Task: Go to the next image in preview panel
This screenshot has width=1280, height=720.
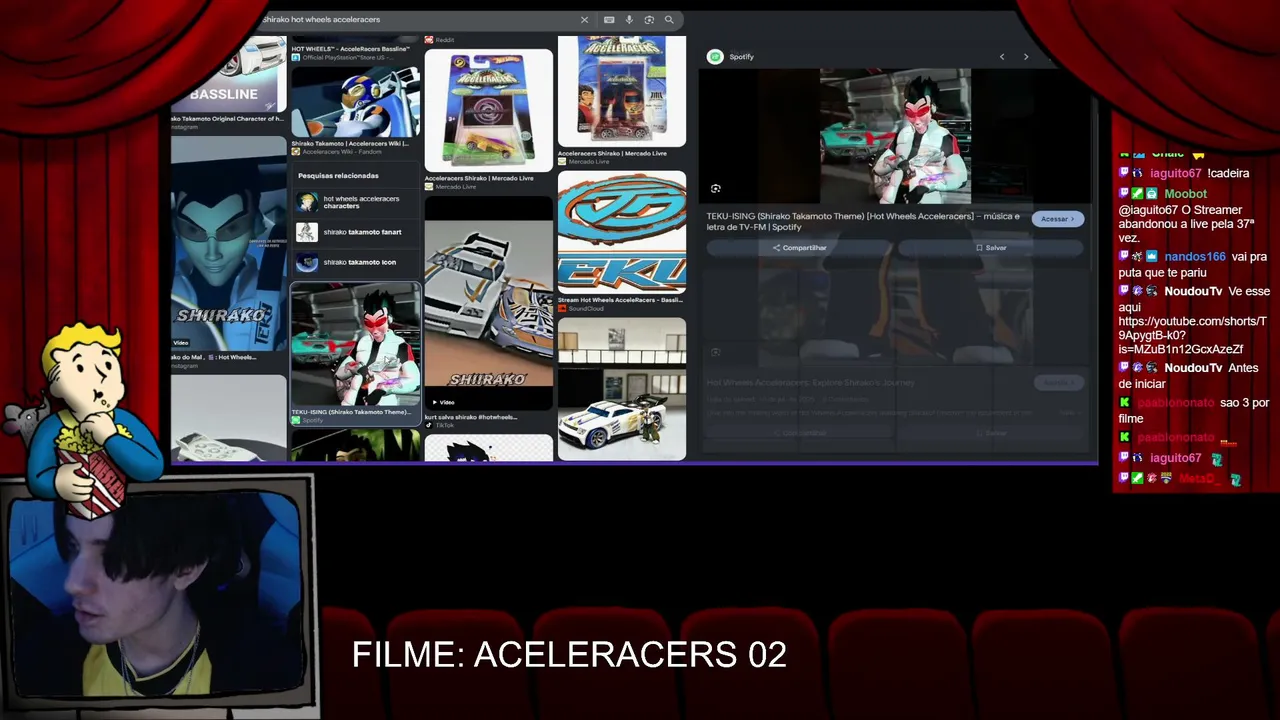Action: [x=1026, y=57]
